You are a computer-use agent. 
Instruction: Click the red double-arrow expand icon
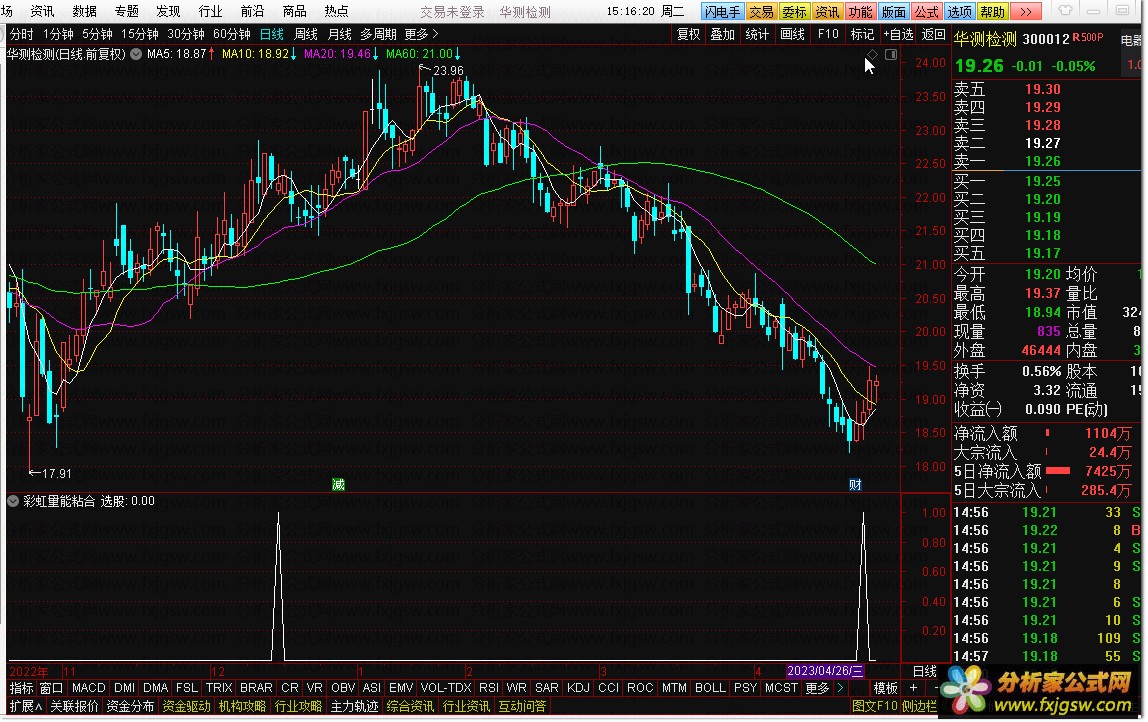point(1026,12)
